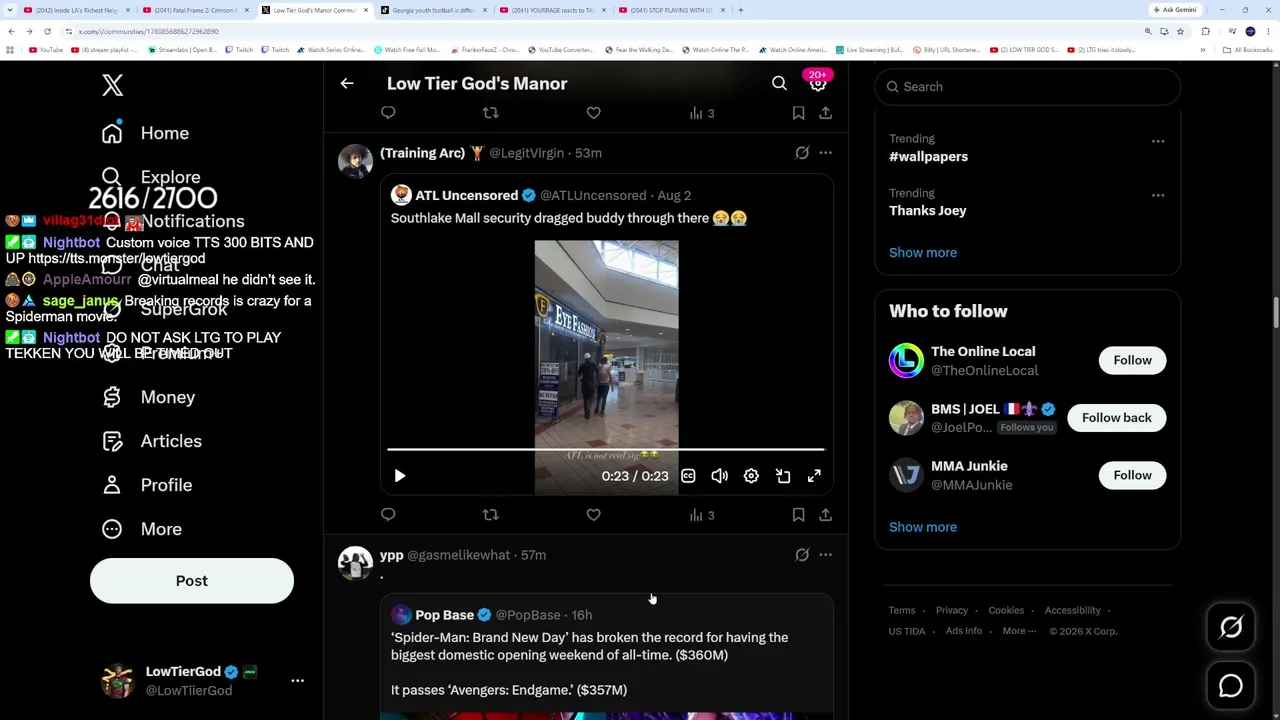Screen dimensions: 1280x720
Task: Open the floating Grok button
Action: click(x=1231, y=628)
